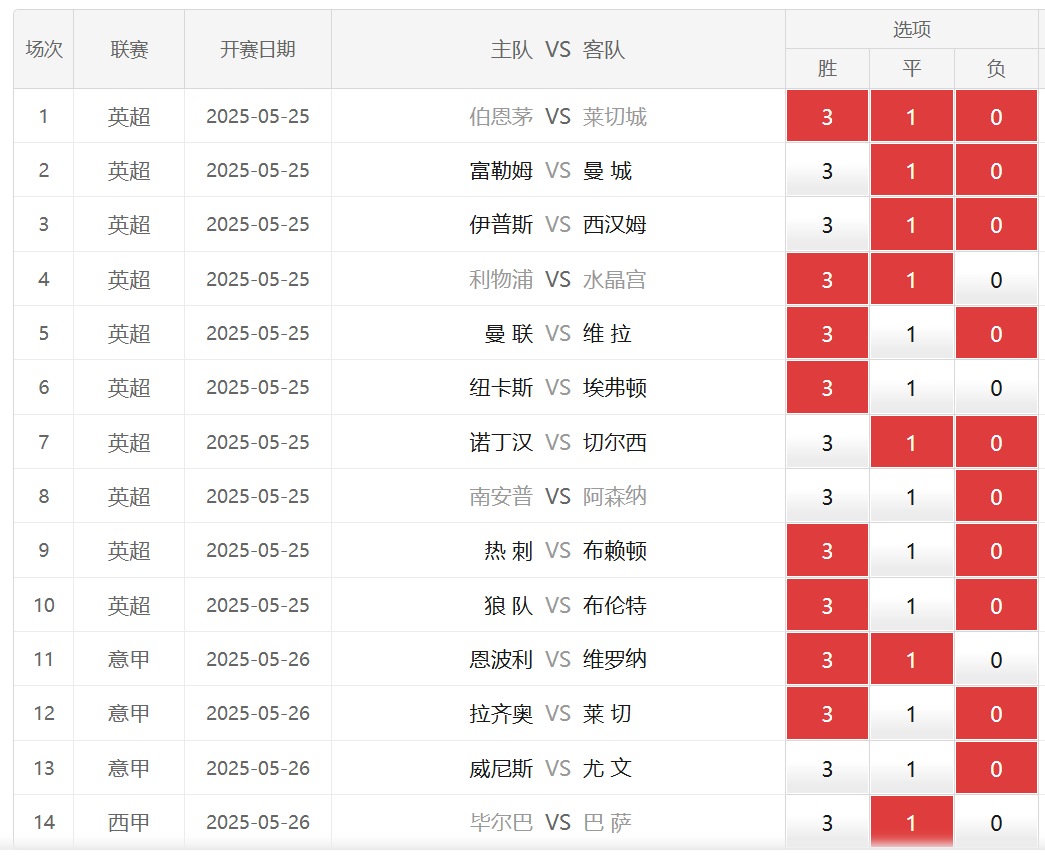Viewport: 1045px width, 857px height.
Task: Toggle win option 3 for 伯恩茅 VS 莱切城
Action: coord(827,116)
